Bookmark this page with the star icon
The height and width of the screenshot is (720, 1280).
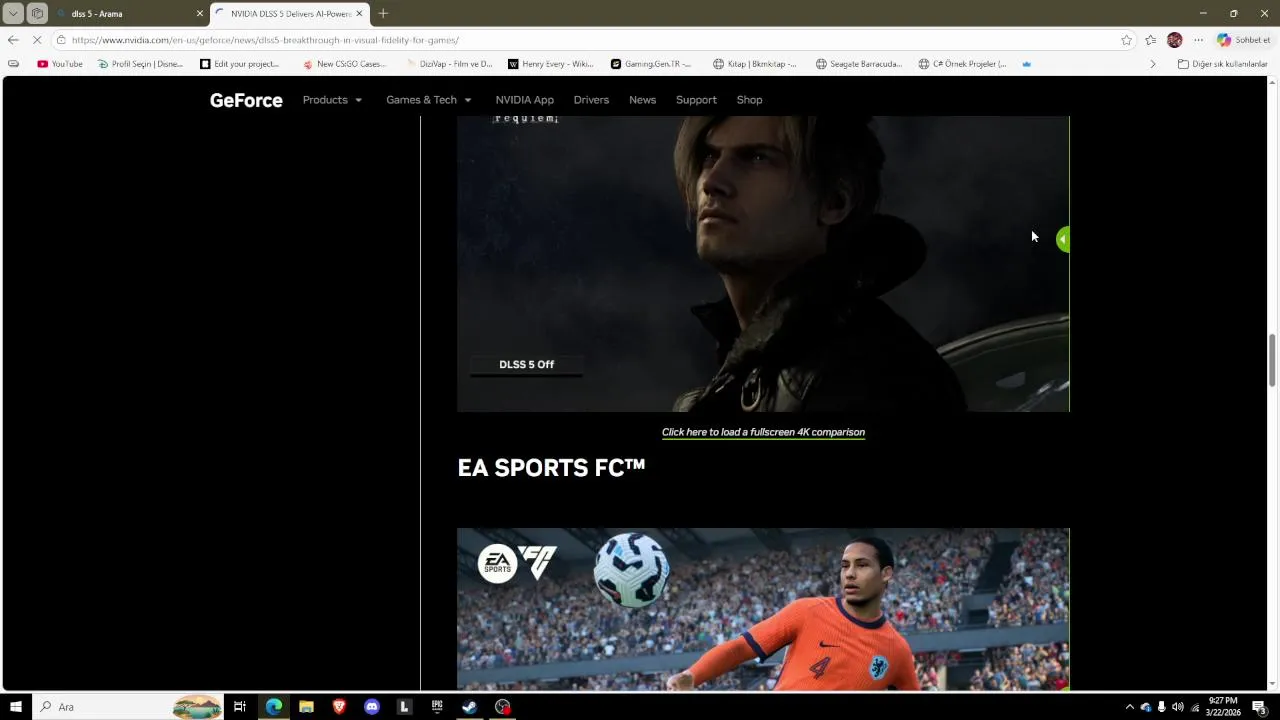coord(1127,40)
